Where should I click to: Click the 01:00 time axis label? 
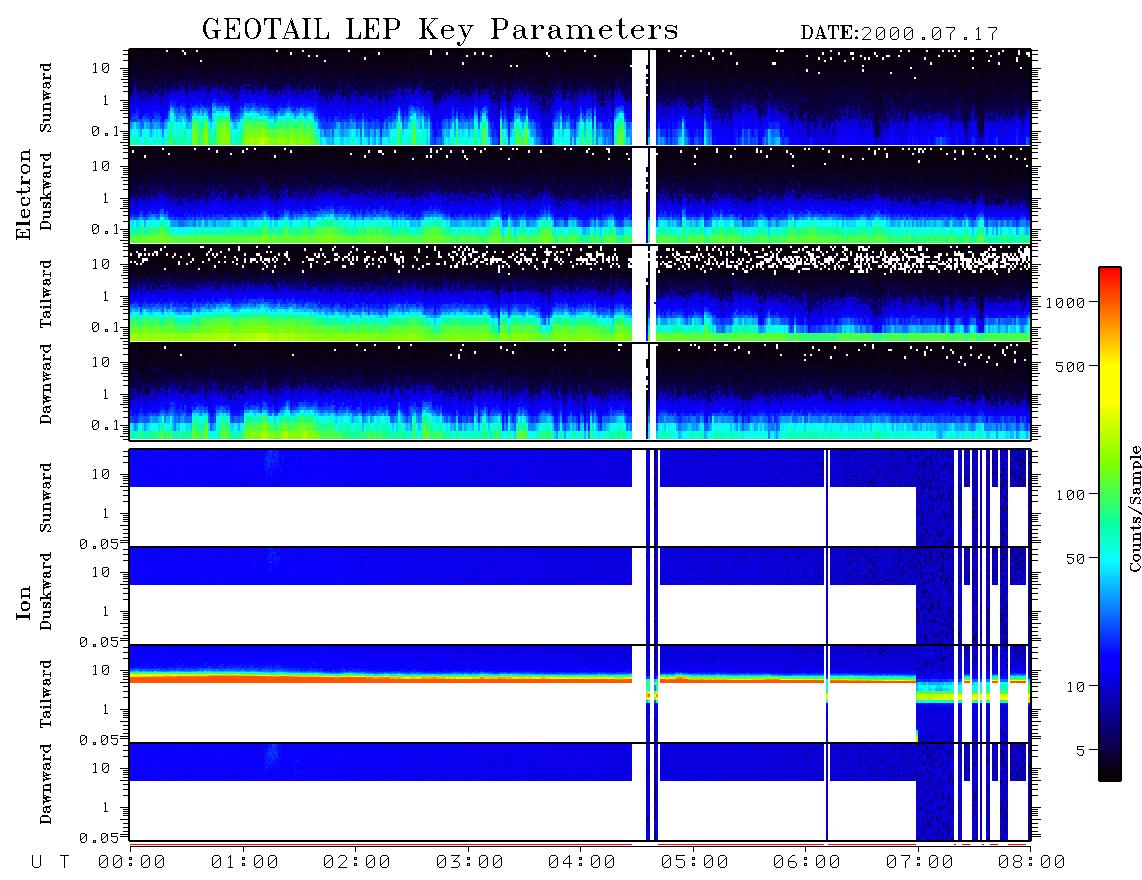[245, 863]
